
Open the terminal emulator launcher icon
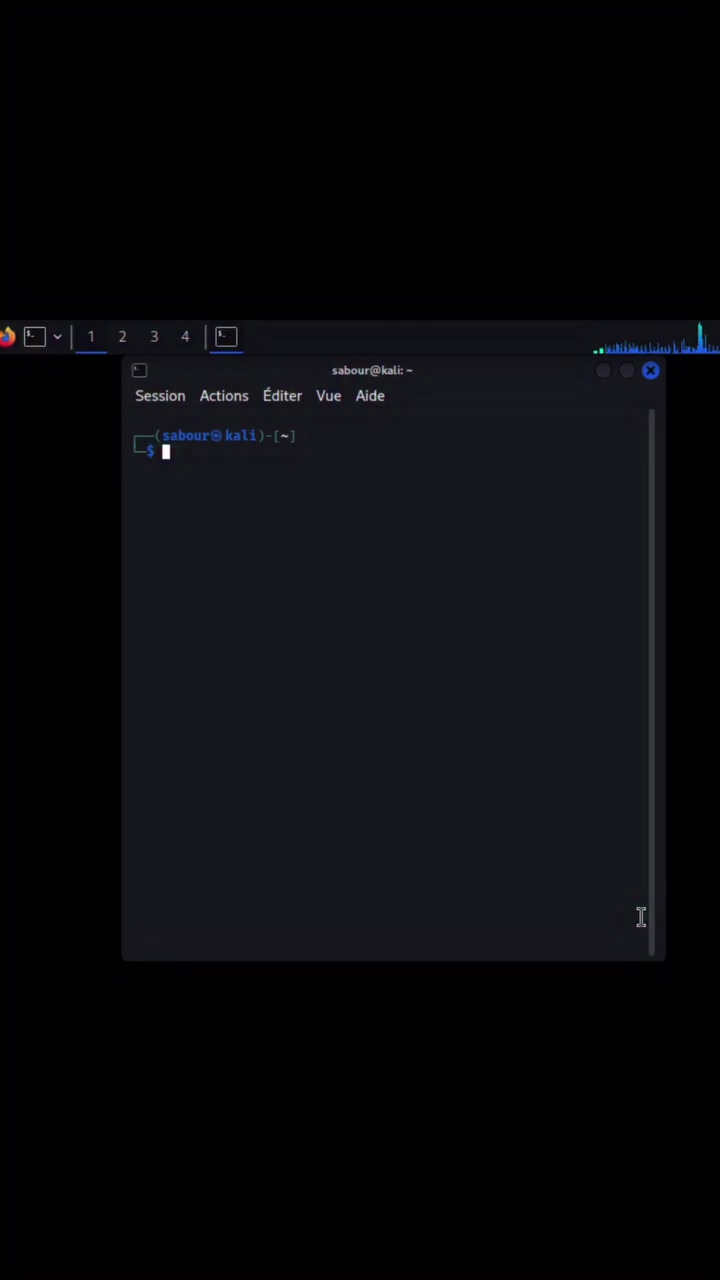pos(35,336)
